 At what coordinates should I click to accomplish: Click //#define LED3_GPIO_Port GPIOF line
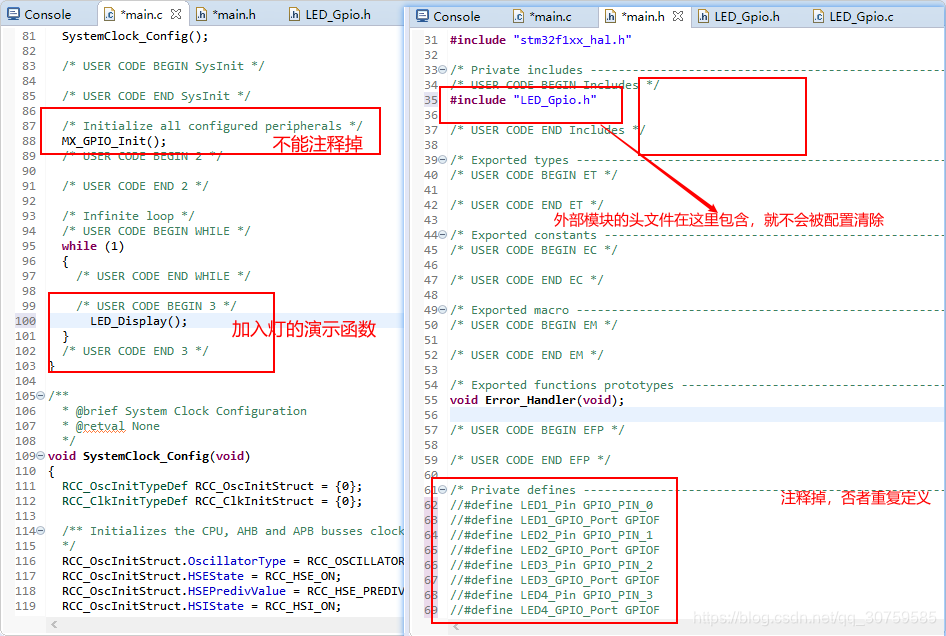pos(555,580)
